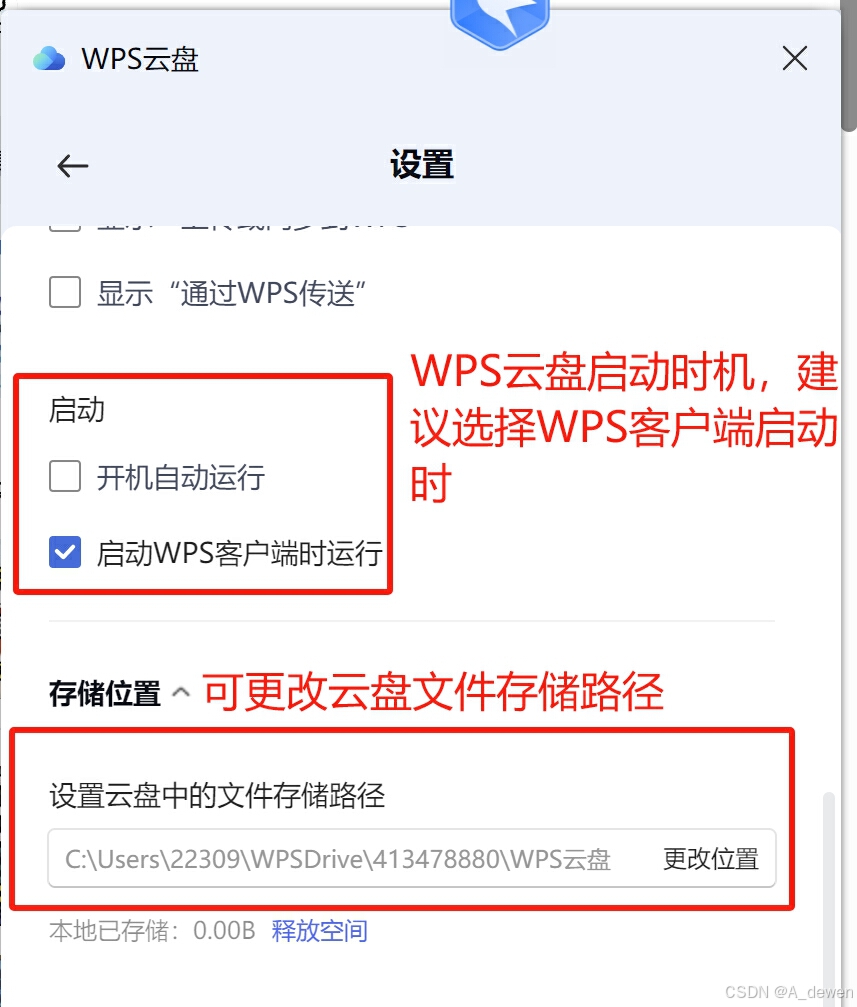Click the 设置 page title

(x=422, y=164)
